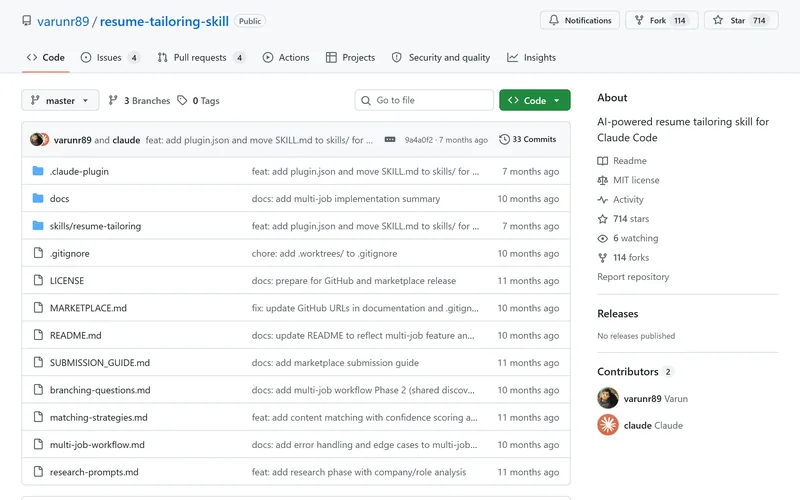Click the varunr89 contributor avatar
This screenshot has height=500, width=800.
(608, 398)
